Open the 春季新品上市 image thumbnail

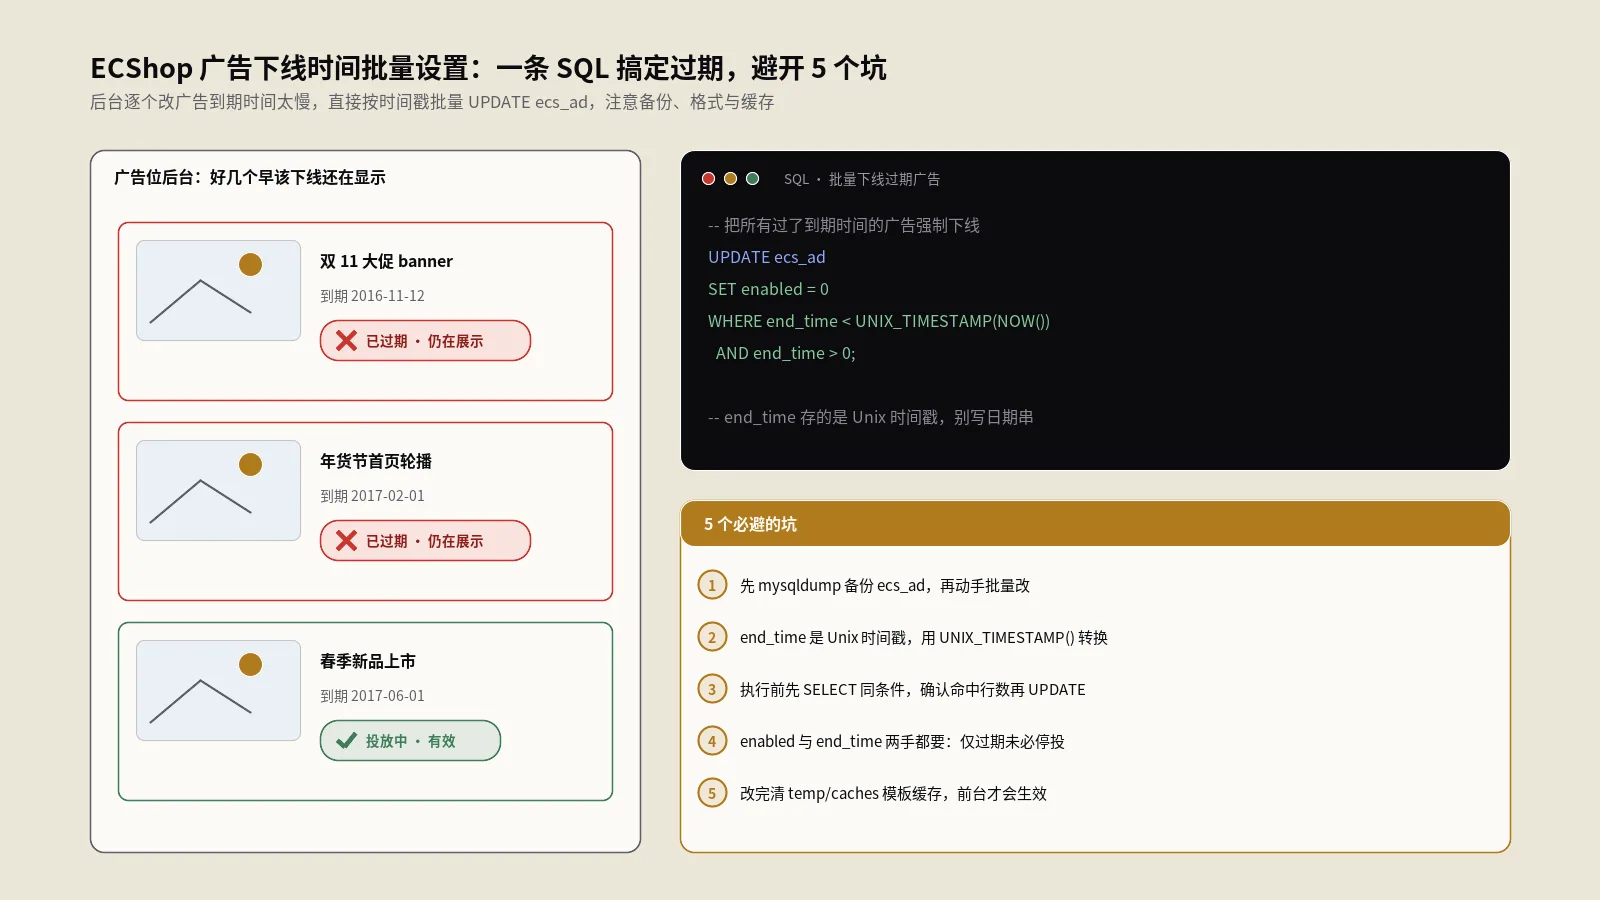(x=218, y=690)
